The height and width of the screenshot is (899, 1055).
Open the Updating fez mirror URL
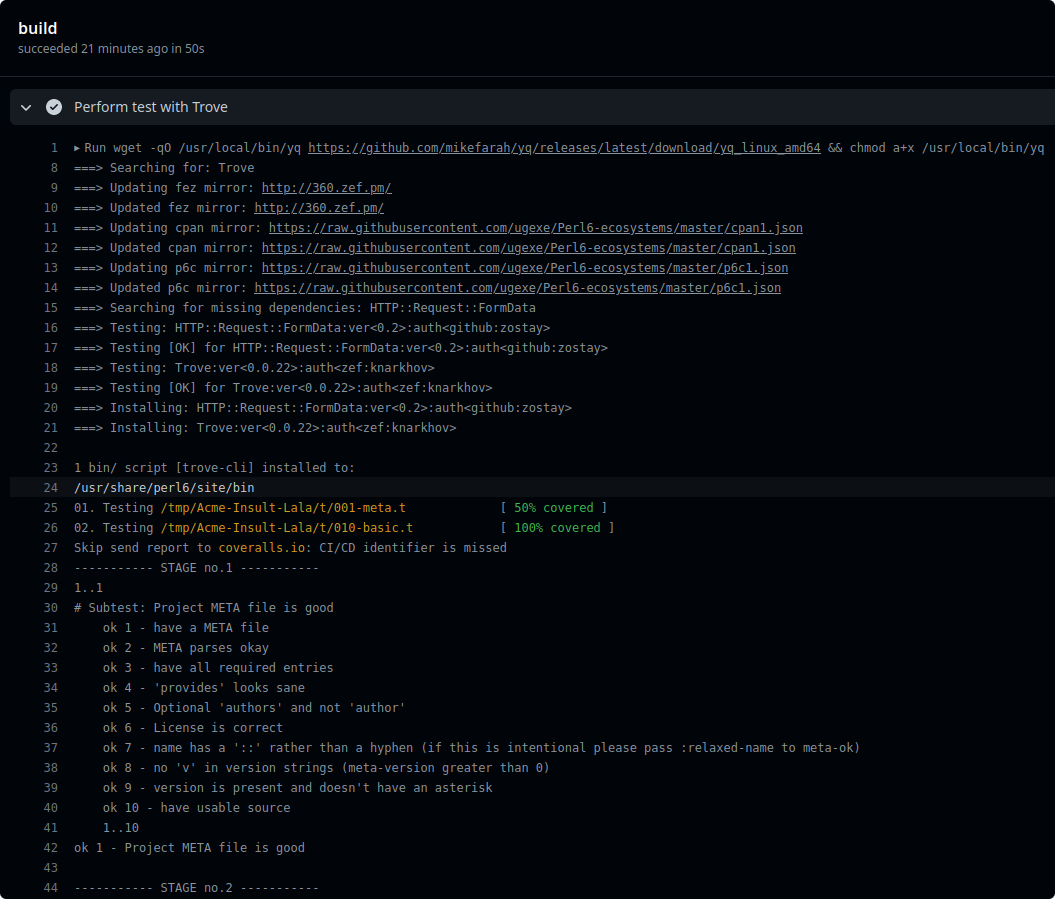[326, 188]
